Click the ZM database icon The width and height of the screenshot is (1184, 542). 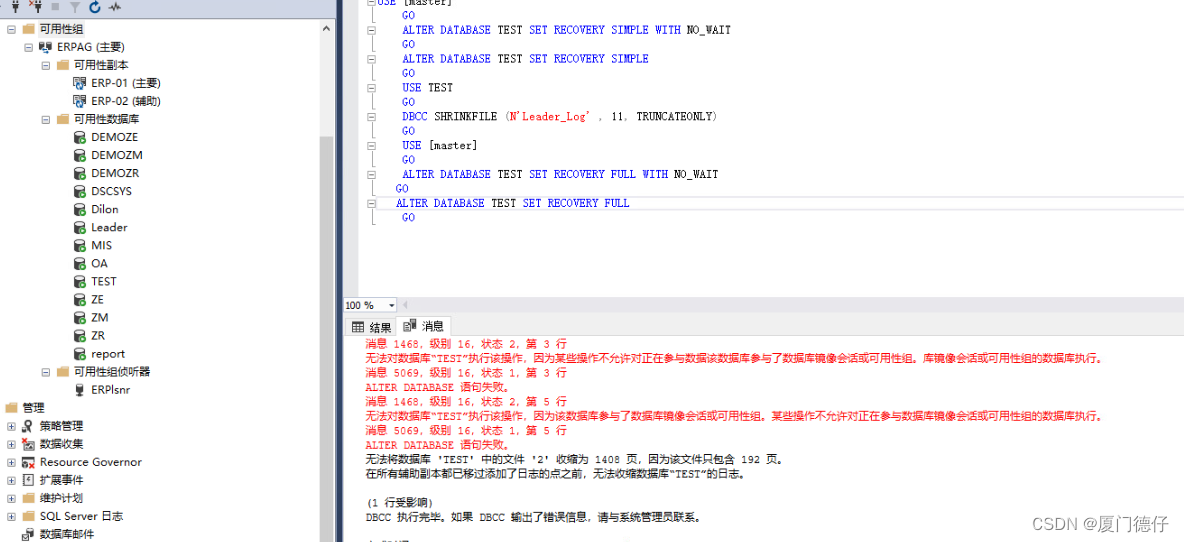point(79,318)
